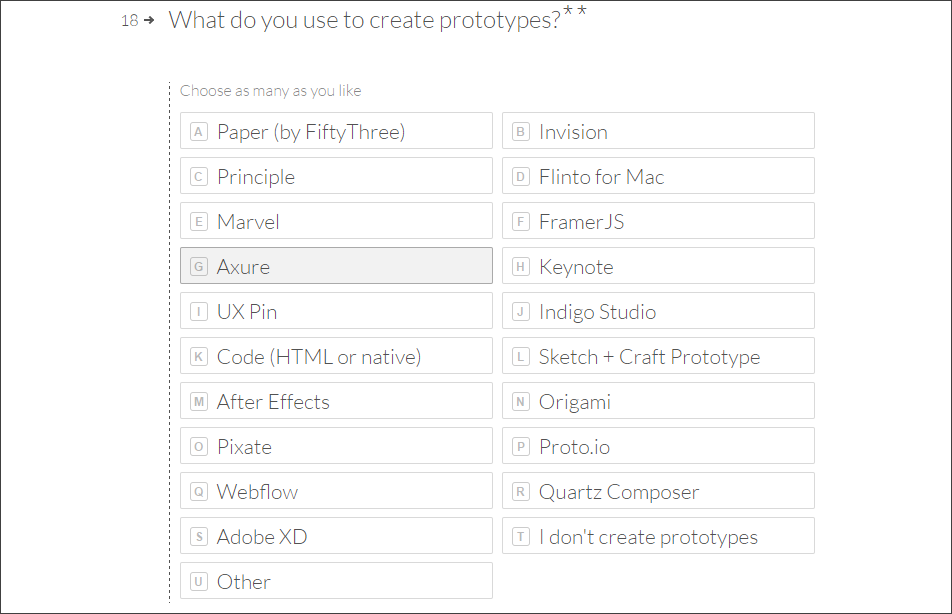Image resolution: width=952 pixels, height=614 pixels.
Task: Tick the Principle choice
Action: [x=336, y=176]
